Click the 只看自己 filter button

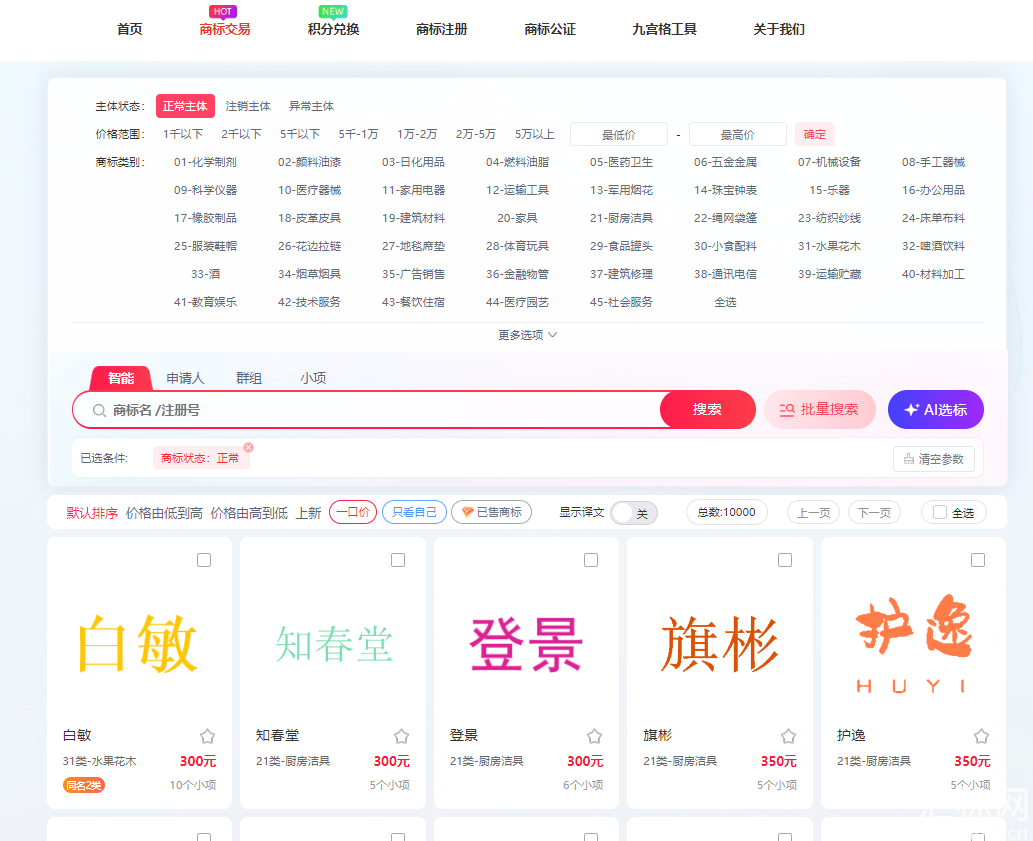[414, 512]
